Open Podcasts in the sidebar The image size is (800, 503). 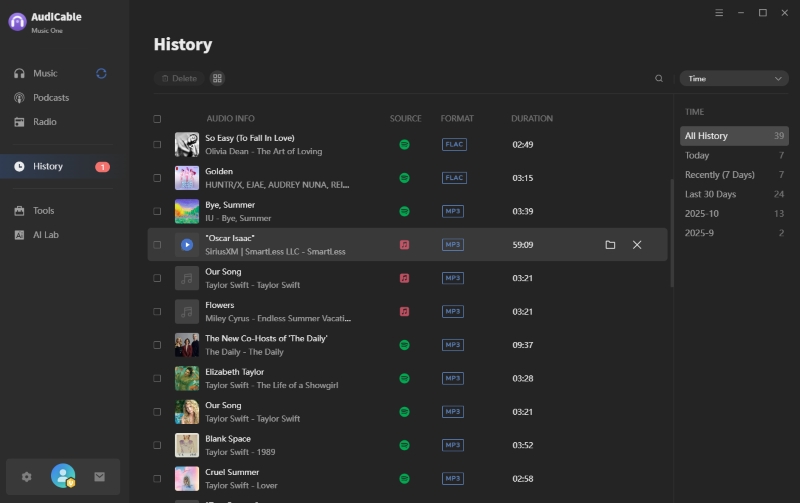click(x=51, y=97)
